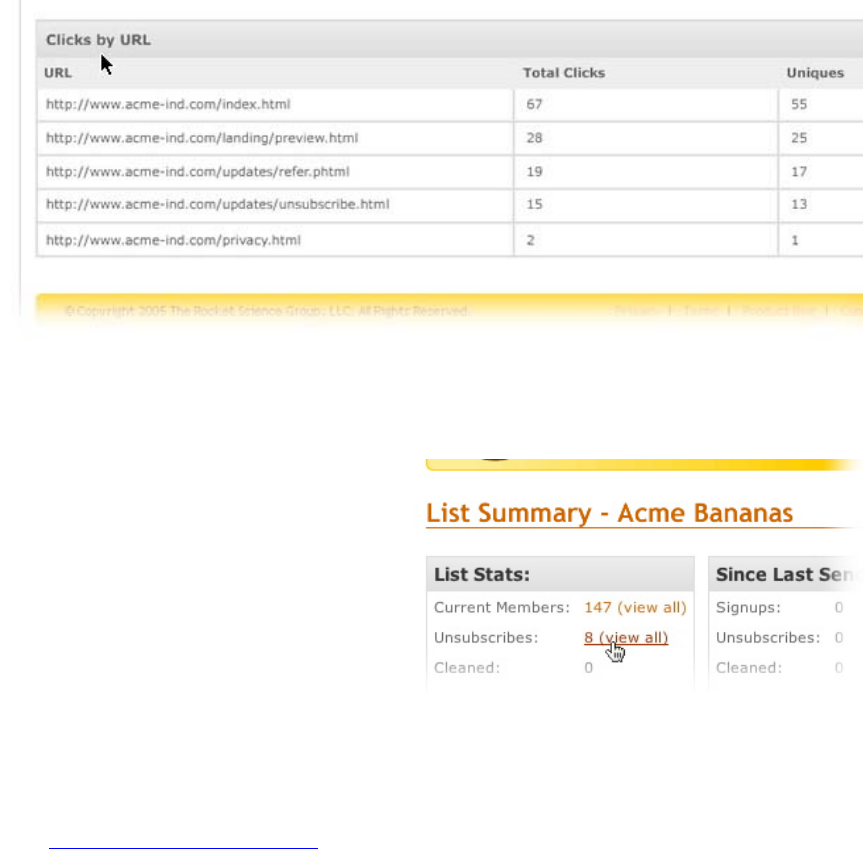This screenshot has height=849, width=865.
Task: Select total clicks value 67
Action: 534,104
